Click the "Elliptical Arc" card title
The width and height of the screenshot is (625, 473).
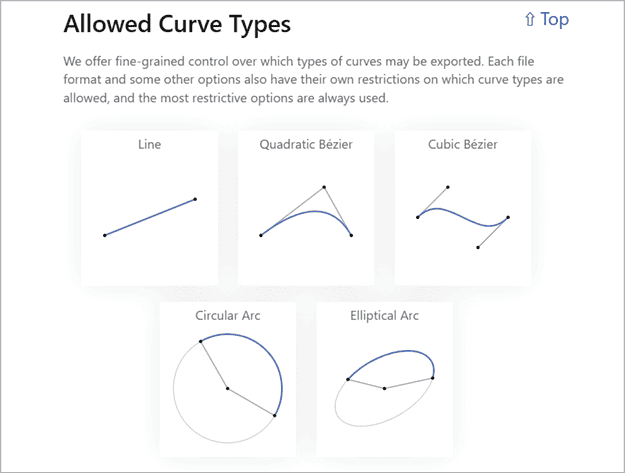385,316
